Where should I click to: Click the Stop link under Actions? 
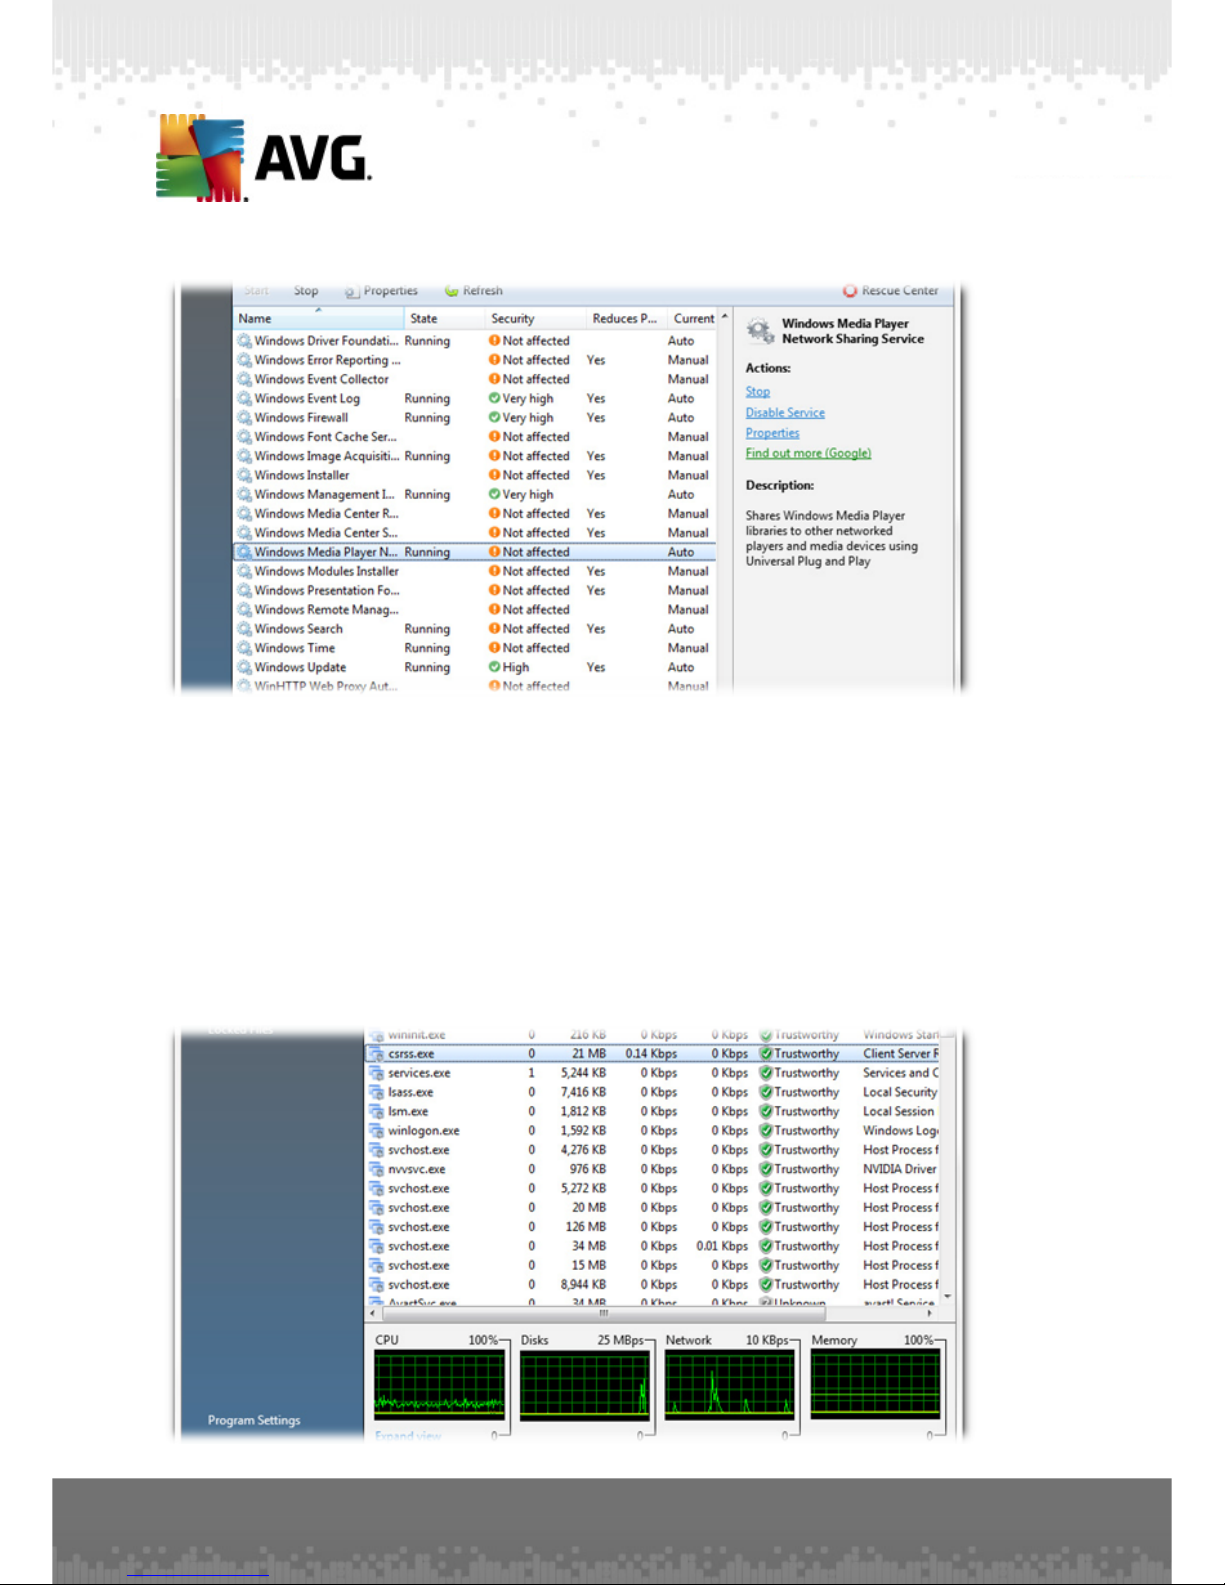(758, 392)
